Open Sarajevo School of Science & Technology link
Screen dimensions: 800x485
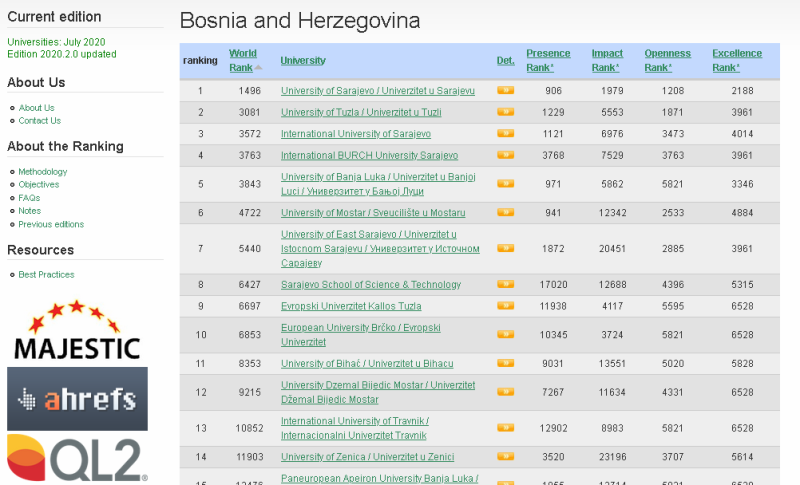click(x=370, y=284)
